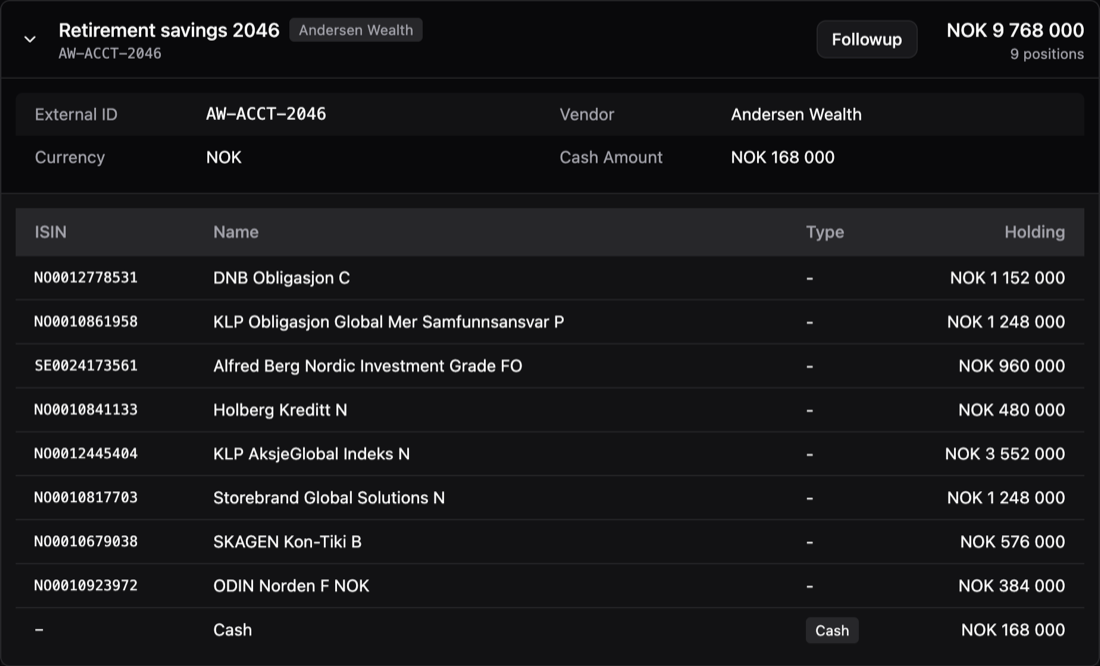Click the ISIN column header
Screen dimensions: 1100x666
point(51,232)
